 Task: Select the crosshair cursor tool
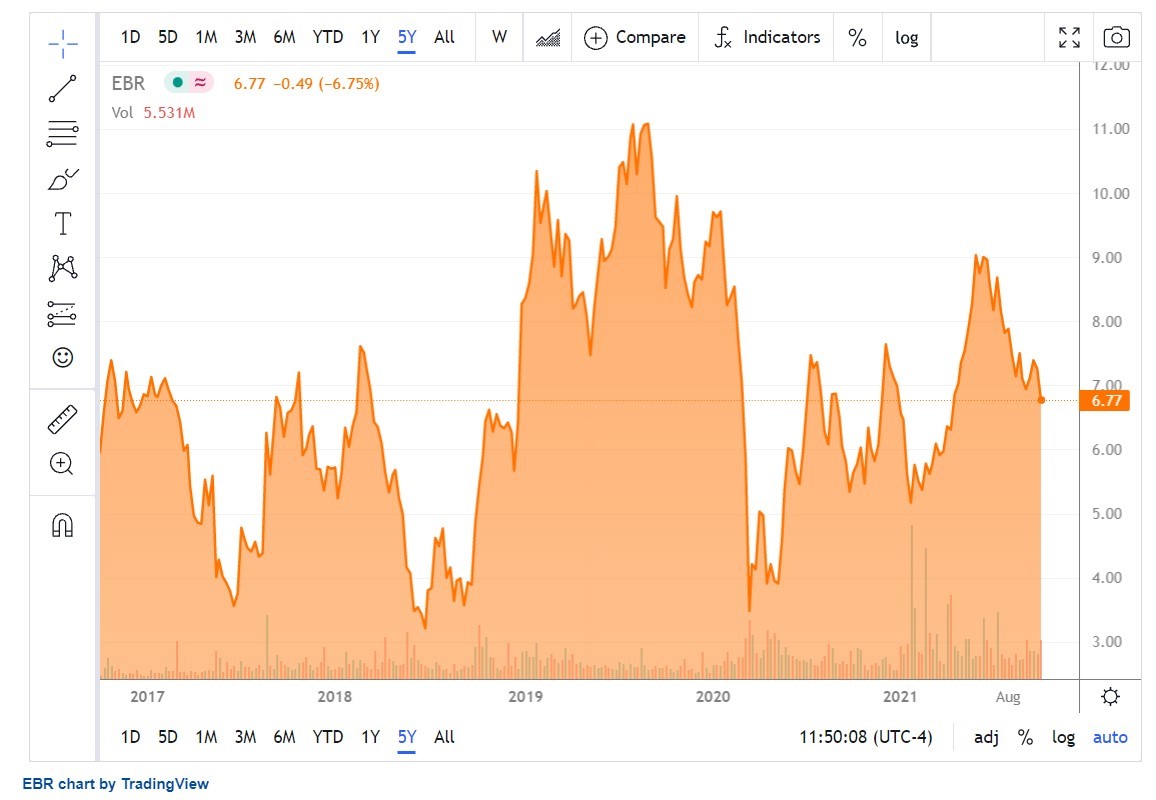click(63, 44)
